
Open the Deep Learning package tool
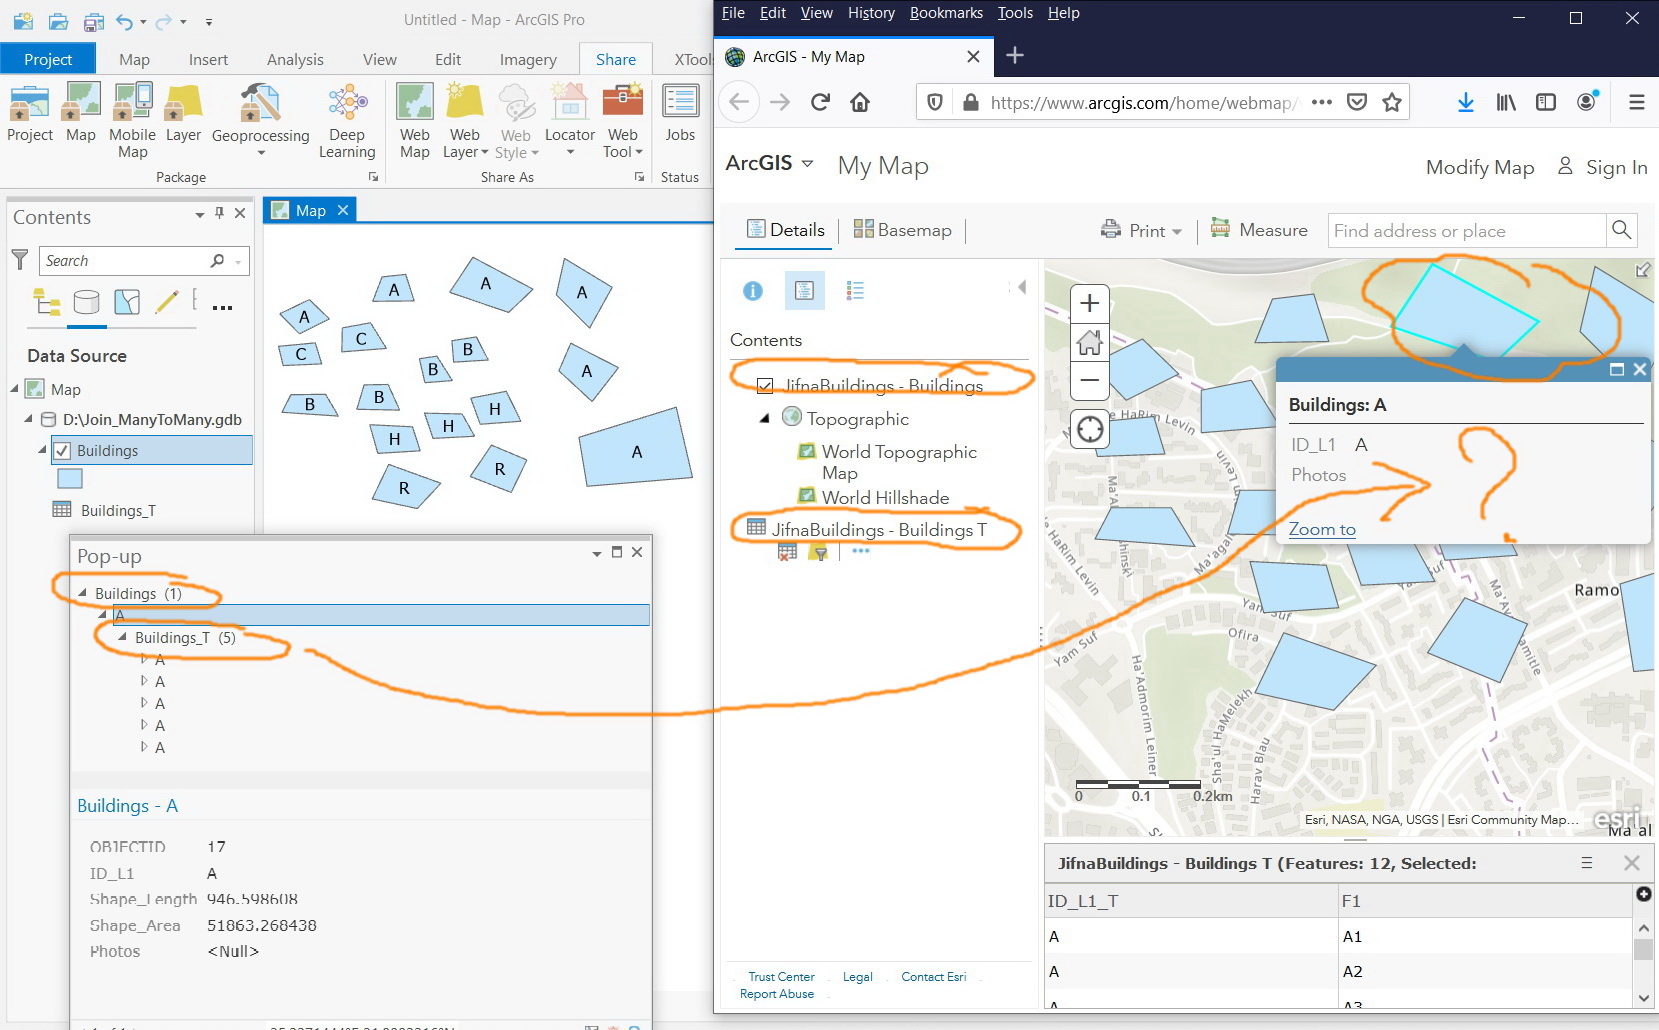point(347,104)
